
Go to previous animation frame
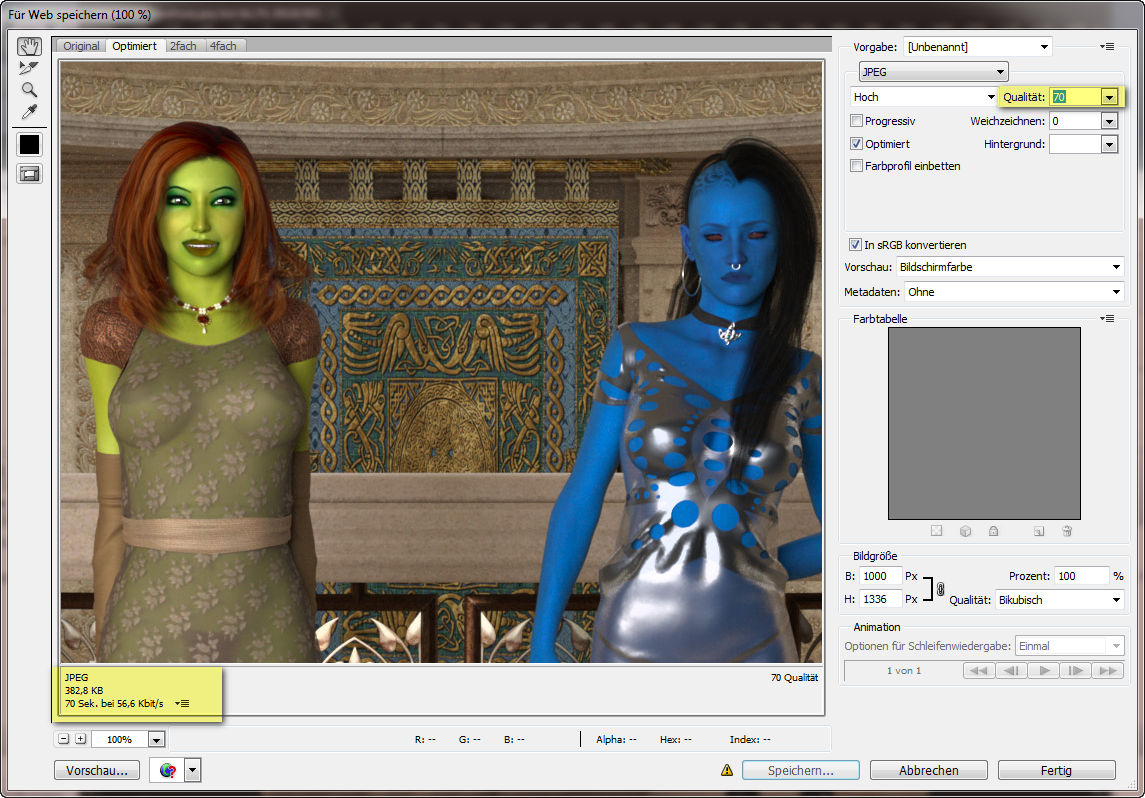(x=1011, y=670)
